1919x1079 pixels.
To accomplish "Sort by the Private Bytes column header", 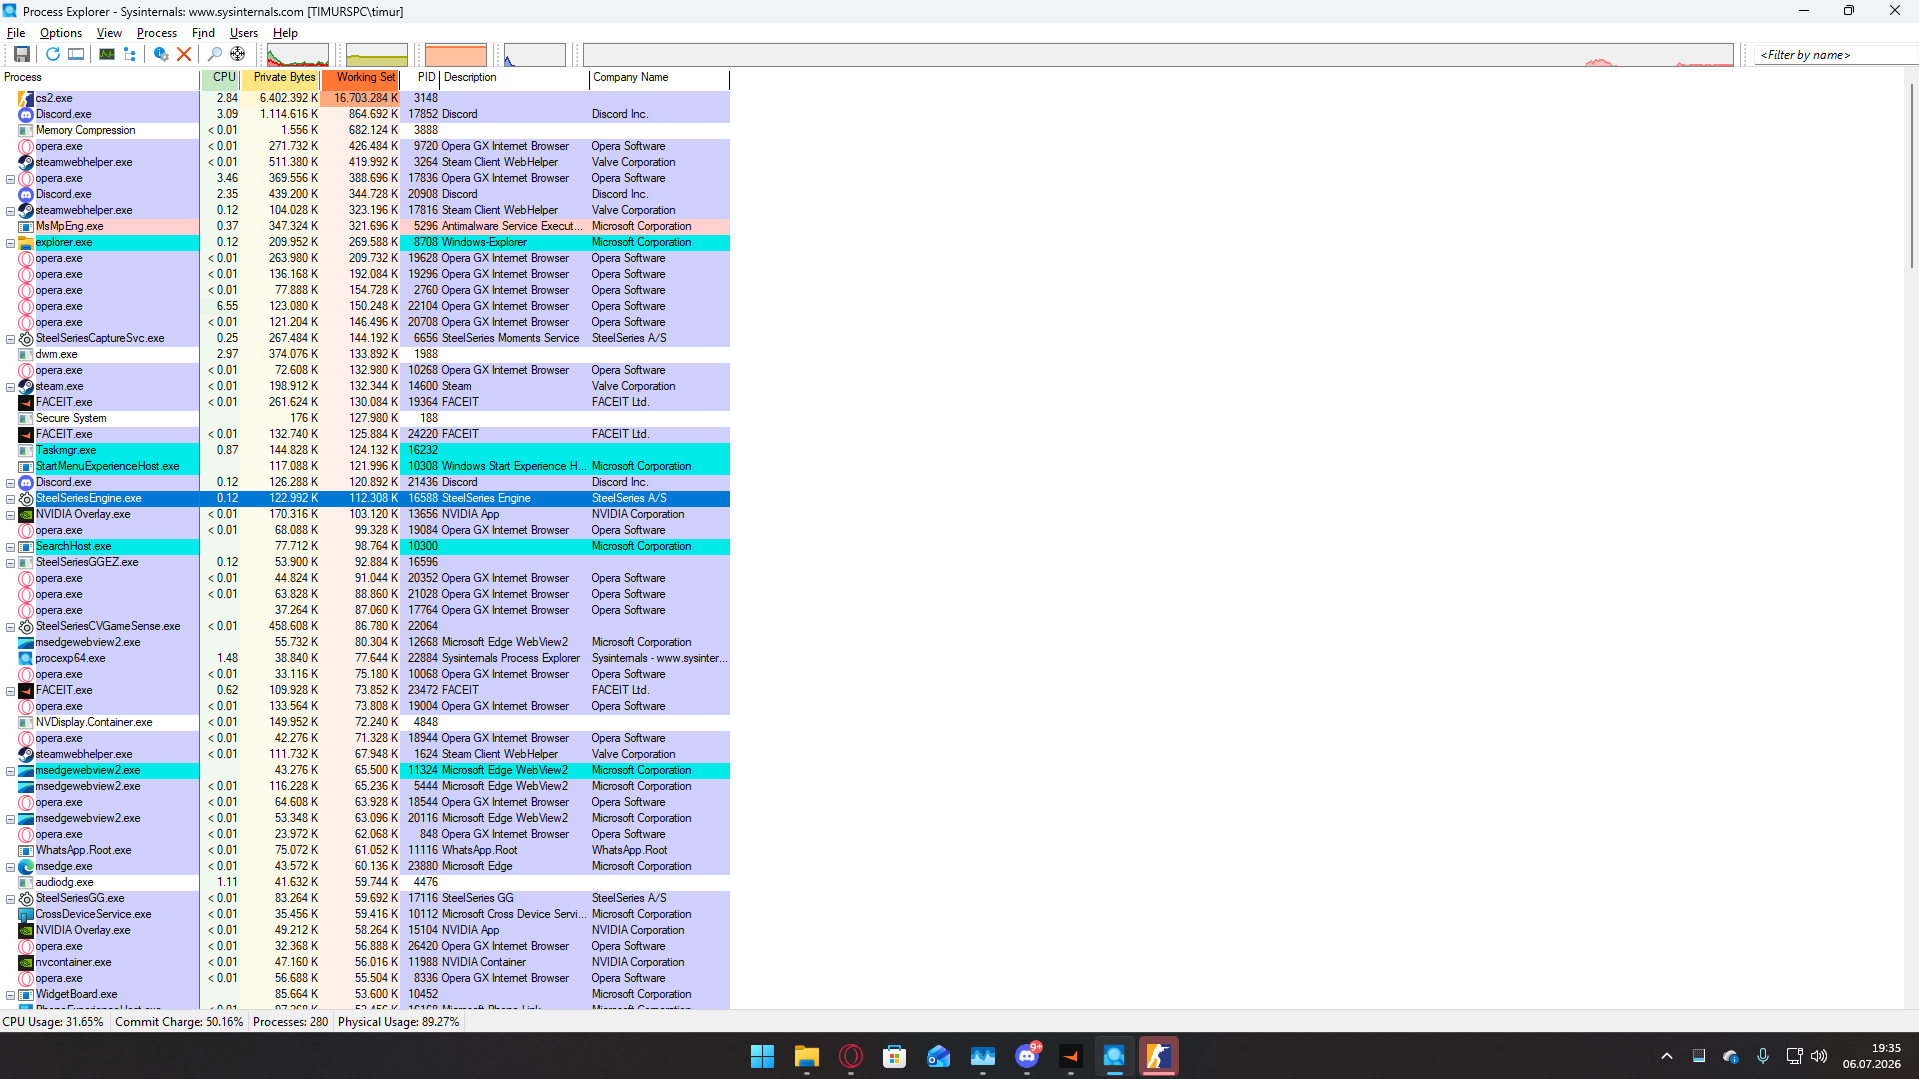I will click(281, 78).
